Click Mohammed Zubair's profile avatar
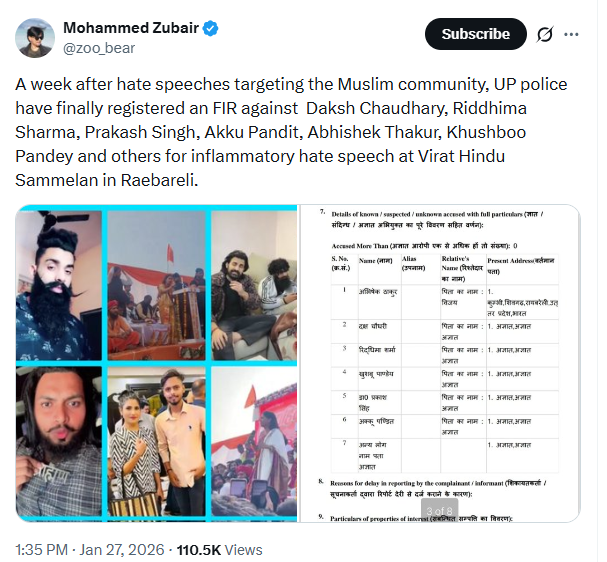The width and height of the screenshot is (607, 562). 37,37
